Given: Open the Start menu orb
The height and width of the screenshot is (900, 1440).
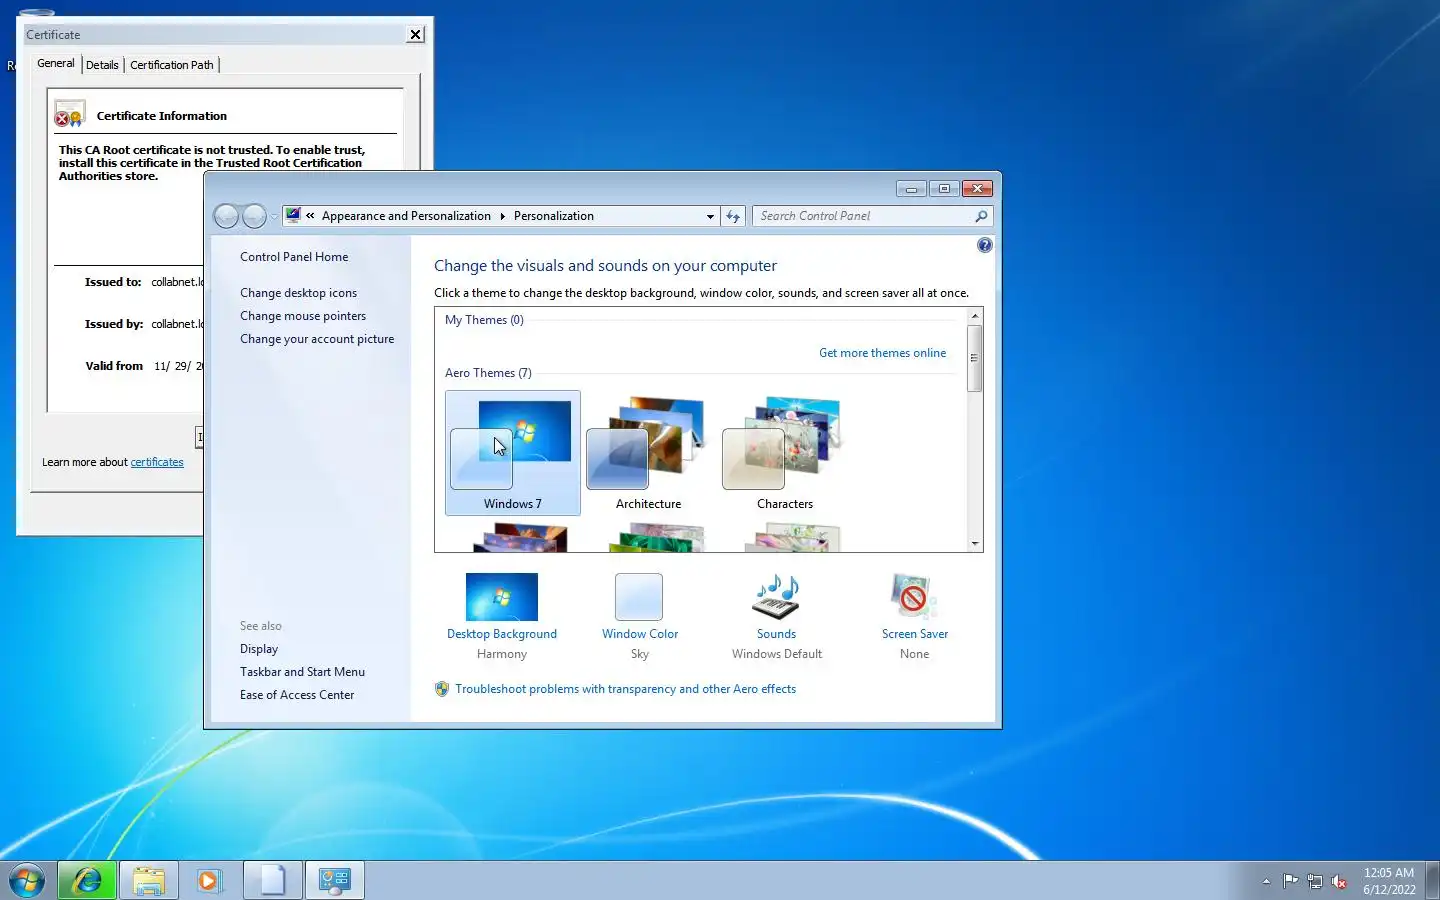Looking at the screenshot, I should 27,881.
